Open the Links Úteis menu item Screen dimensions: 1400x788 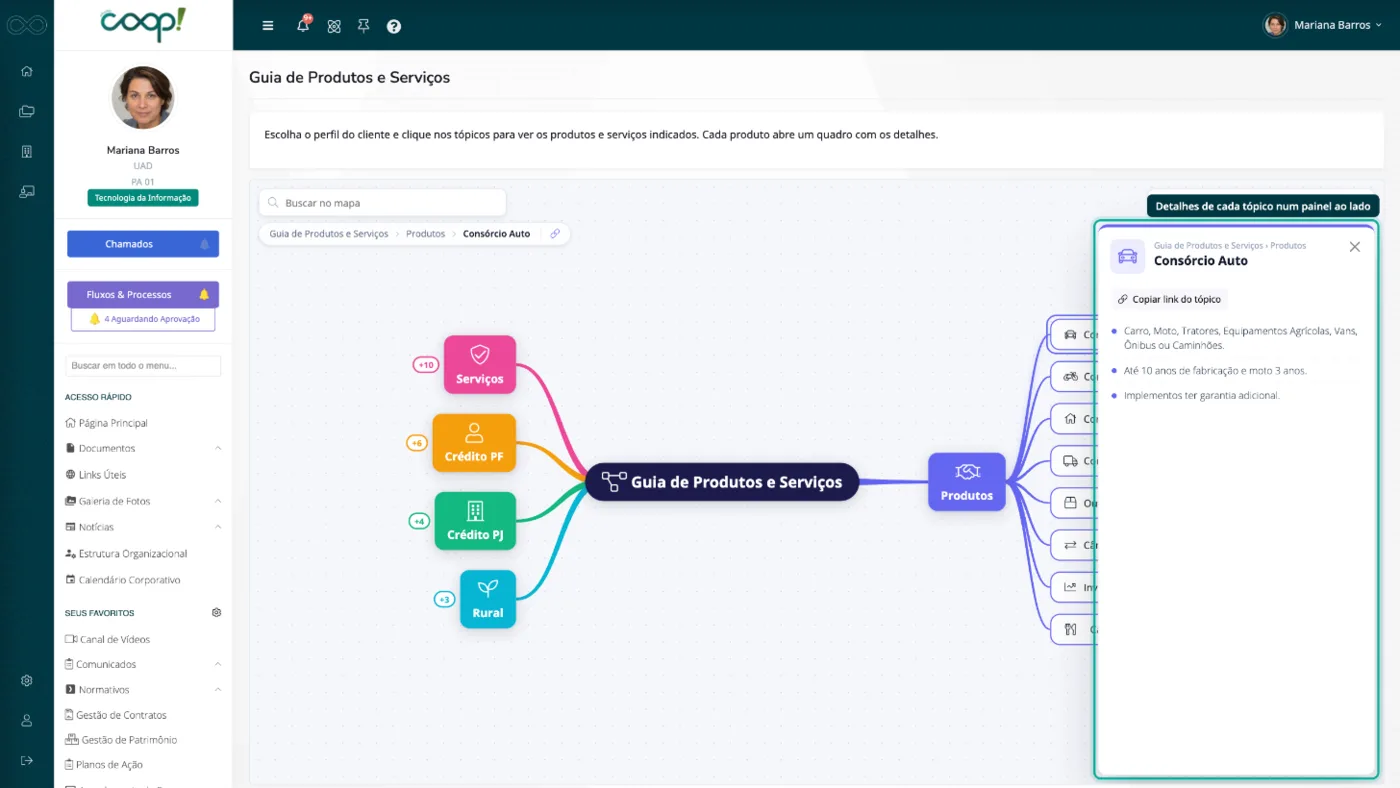tap(96, 475)
